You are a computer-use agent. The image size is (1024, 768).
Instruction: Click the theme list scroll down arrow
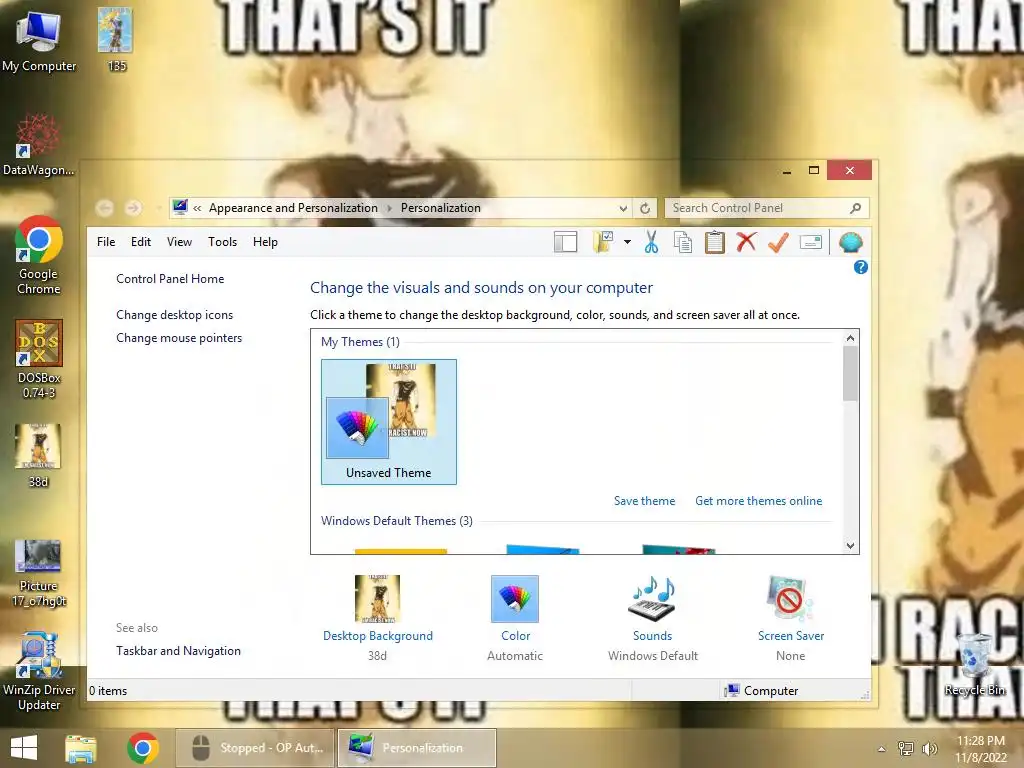click(x=850, y=545)
